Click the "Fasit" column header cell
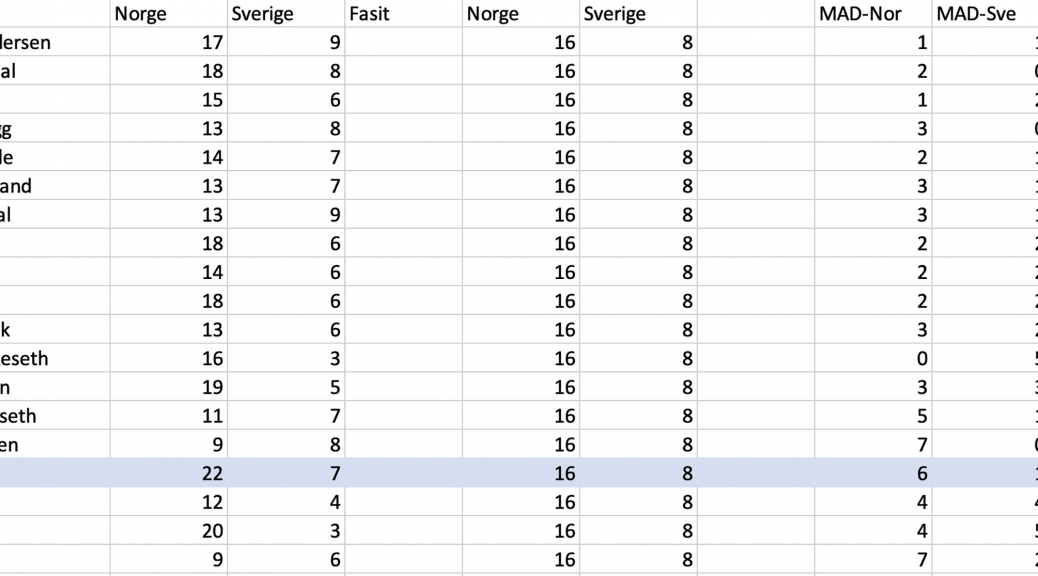This screenshot has height=576, width=1038. (403, 14)
